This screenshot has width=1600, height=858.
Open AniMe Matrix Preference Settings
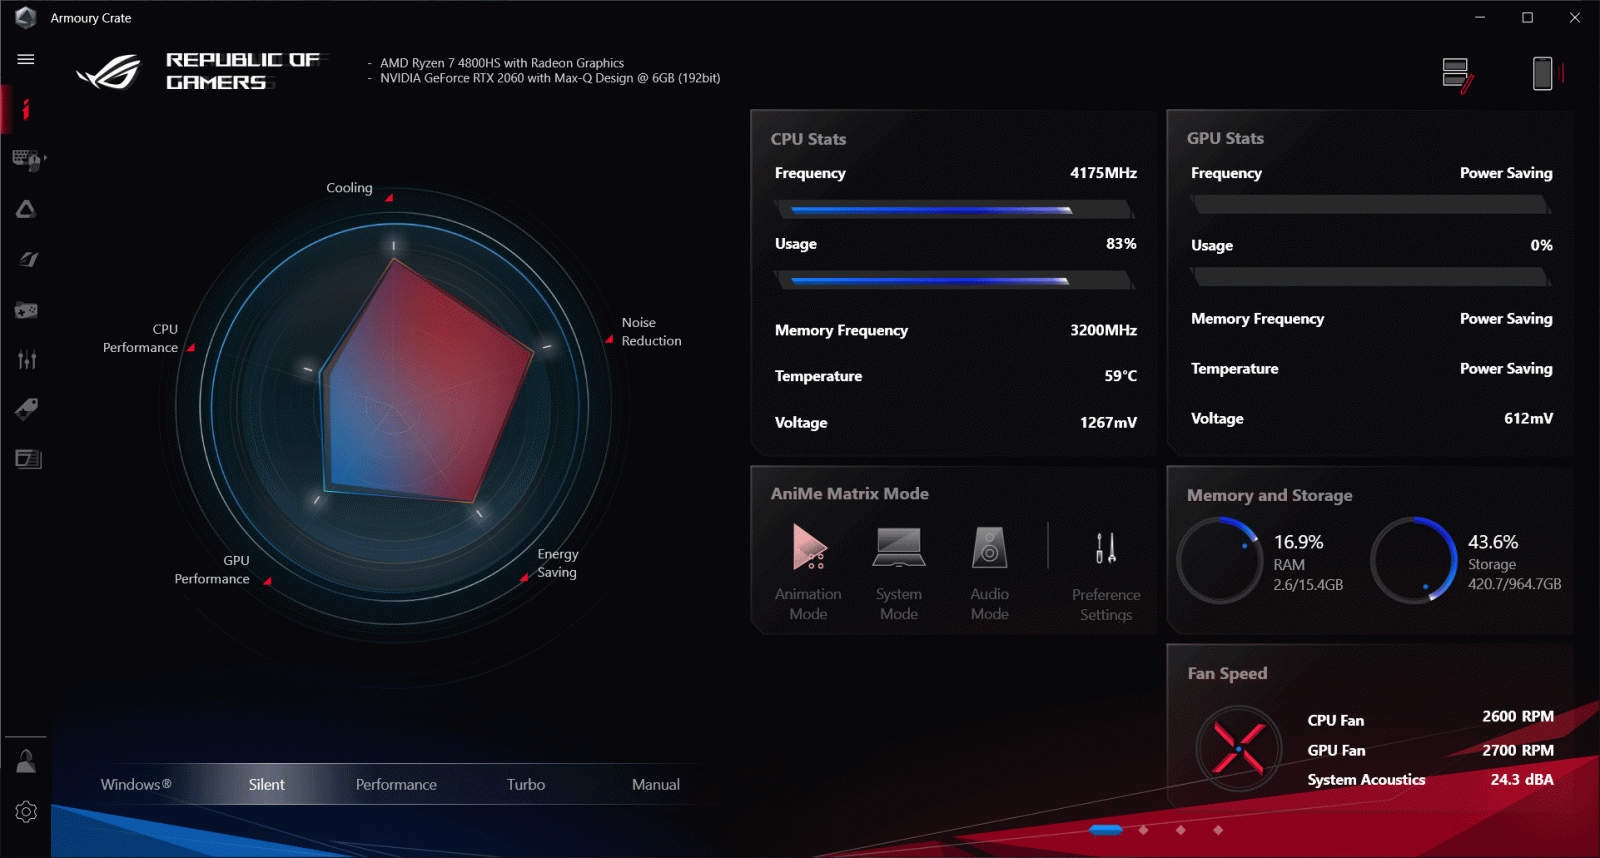point(1106,575)
